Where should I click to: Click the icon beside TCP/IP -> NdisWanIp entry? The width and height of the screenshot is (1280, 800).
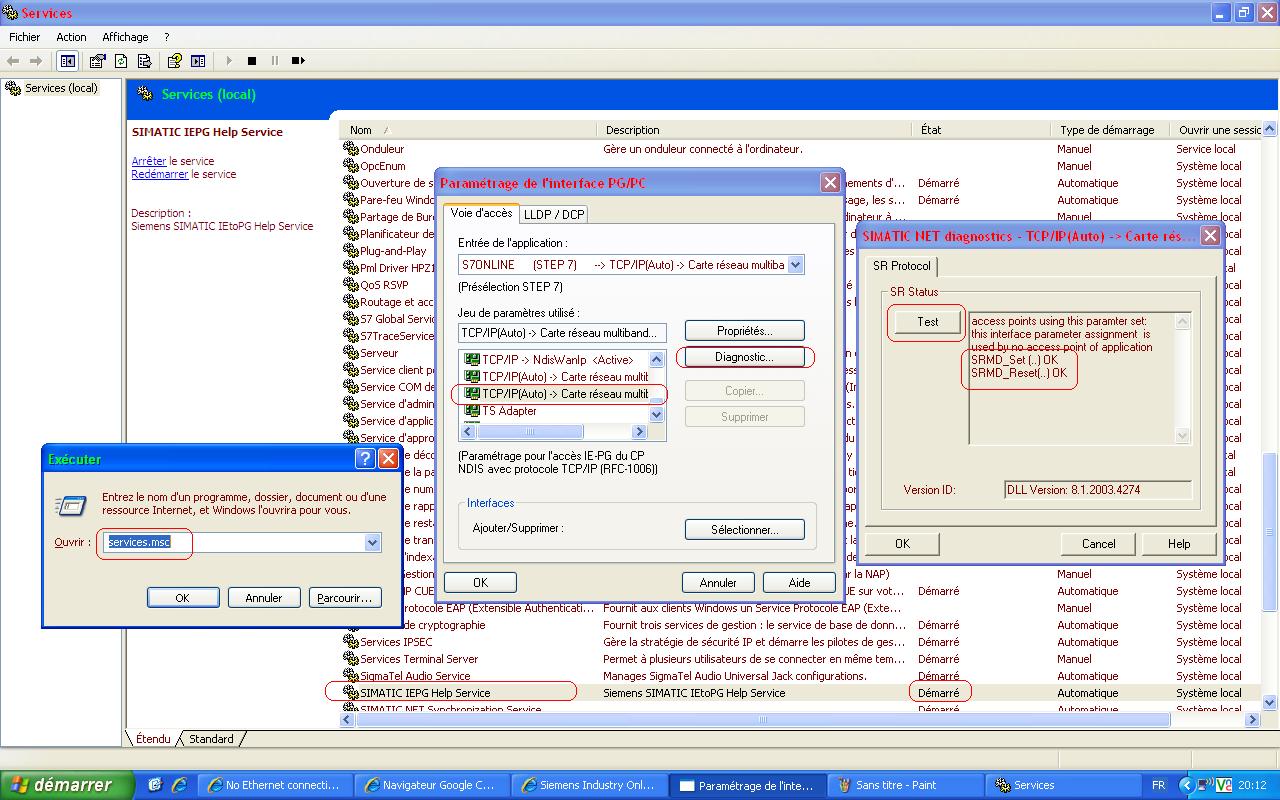click(x=471, y=359)
